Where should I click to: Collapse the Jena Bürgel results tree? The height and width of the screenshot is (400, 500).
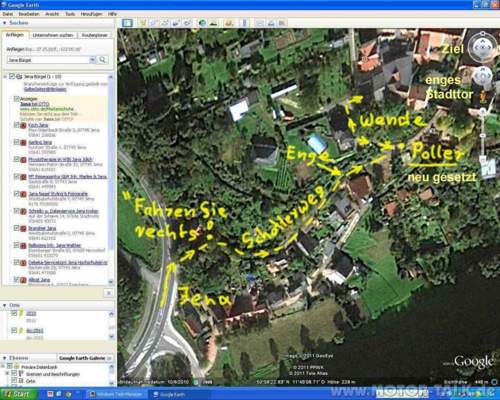coord(5,77)
